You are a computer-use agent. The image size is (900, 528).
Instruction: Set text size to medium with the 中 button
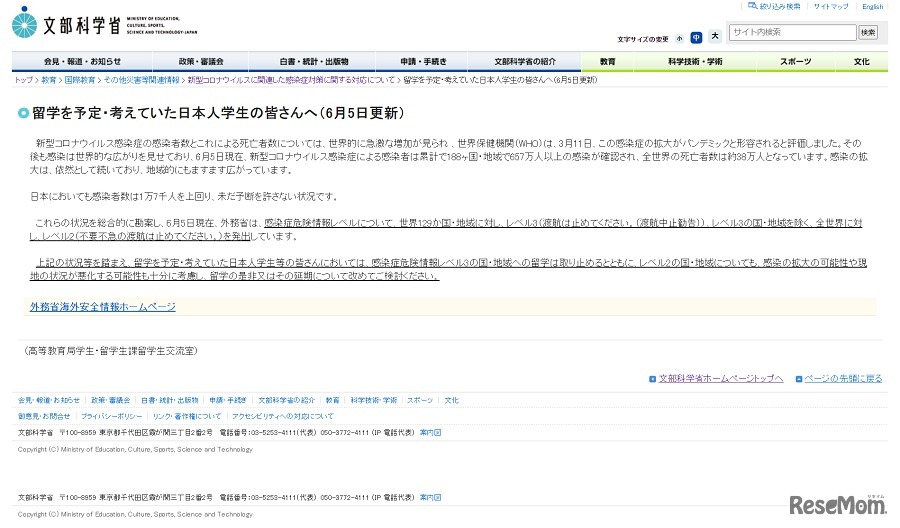696,38
